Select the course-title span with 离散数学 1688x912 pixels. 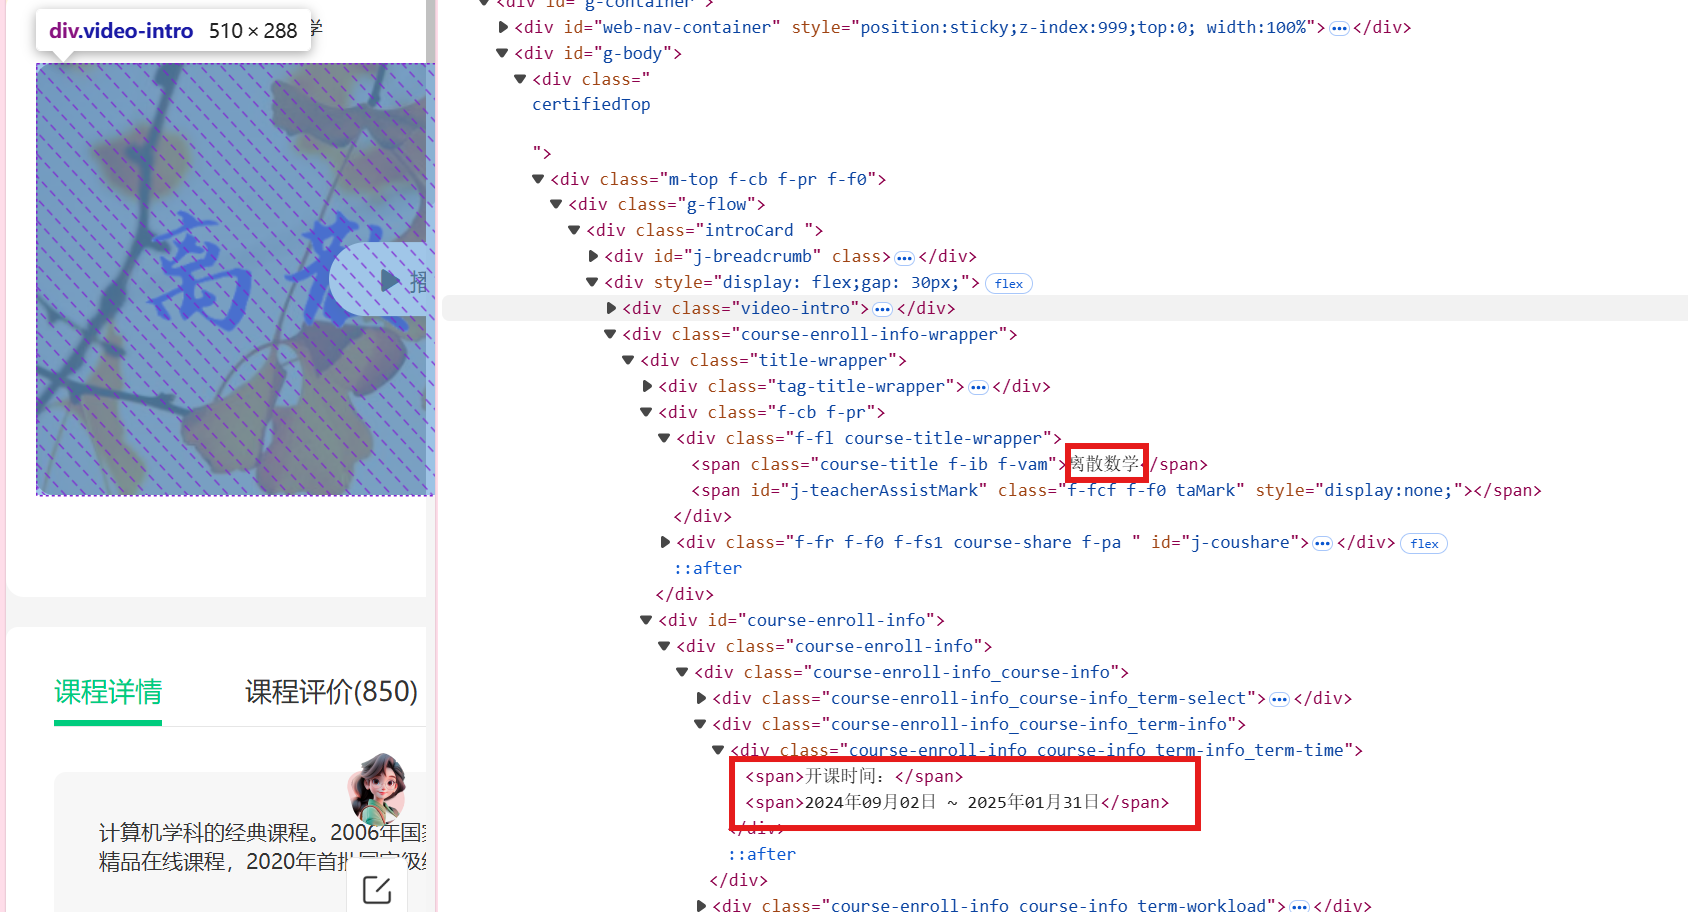coord(949,464)
